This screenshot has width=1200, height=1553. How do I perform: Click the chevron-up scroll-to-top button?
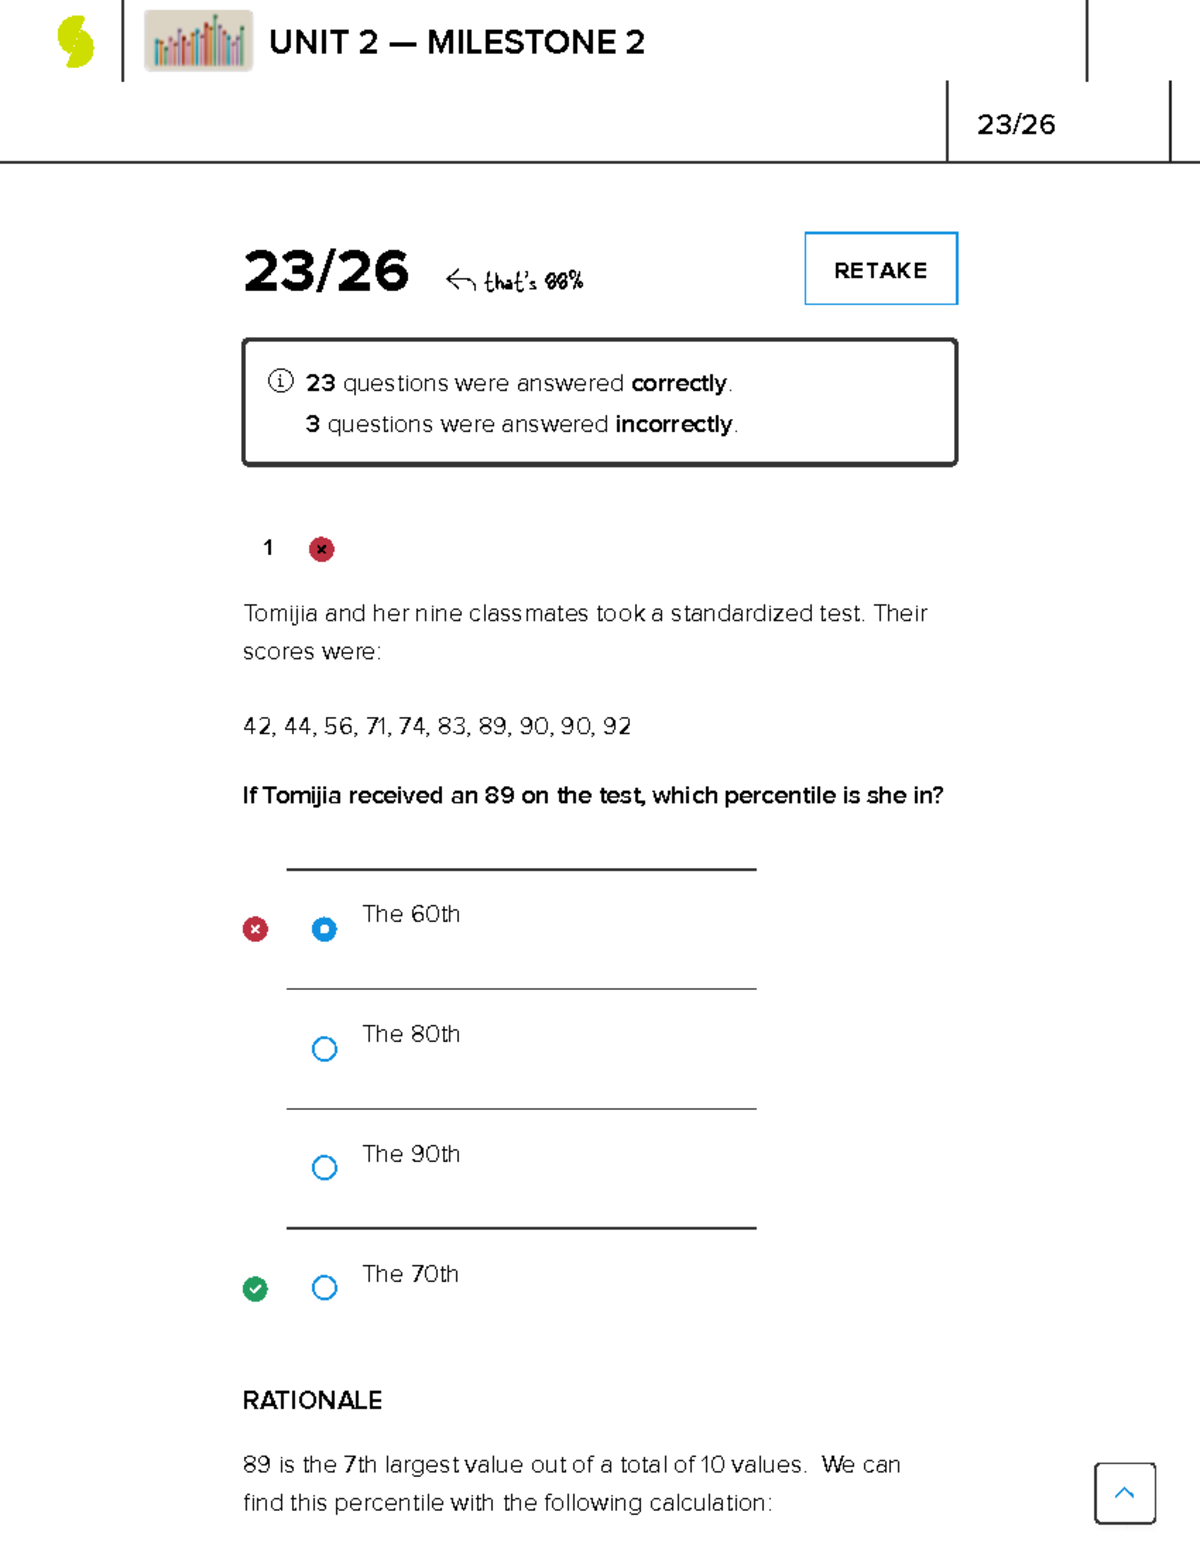tap(1124, 1492)
